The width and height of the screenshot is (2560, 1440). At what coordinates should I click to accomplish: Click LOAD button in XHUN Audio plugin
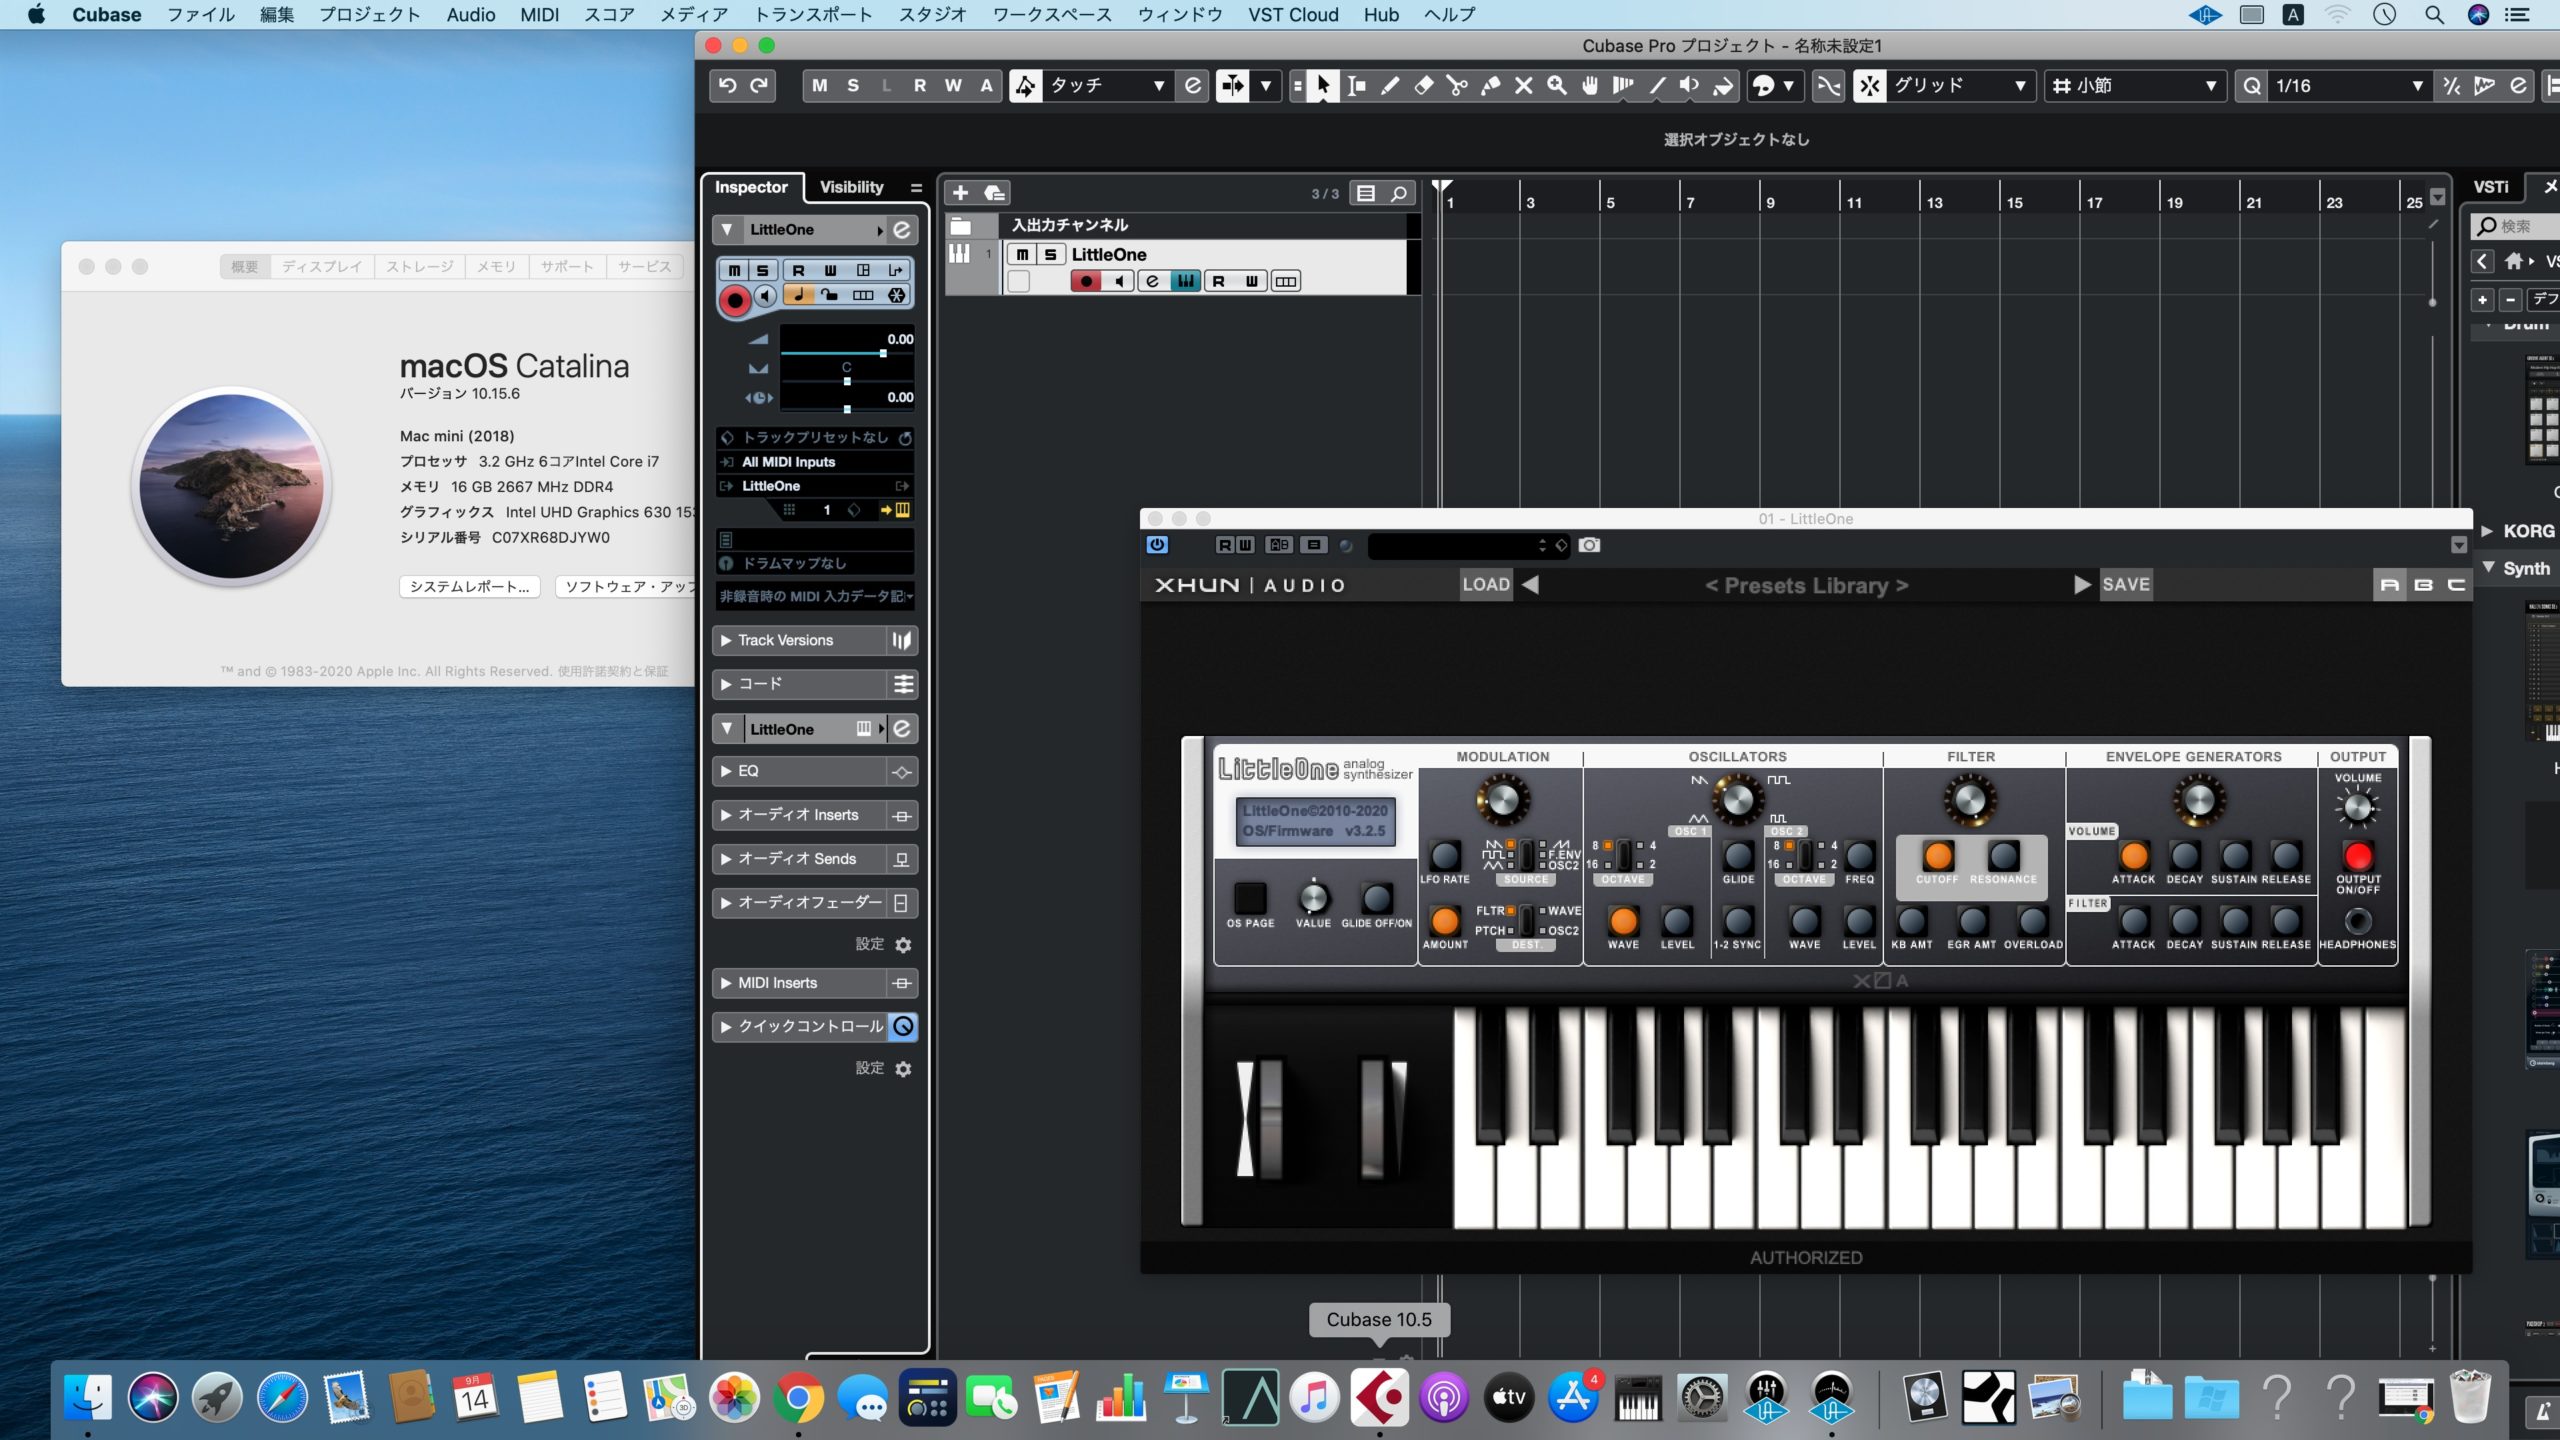(1486, 584)
